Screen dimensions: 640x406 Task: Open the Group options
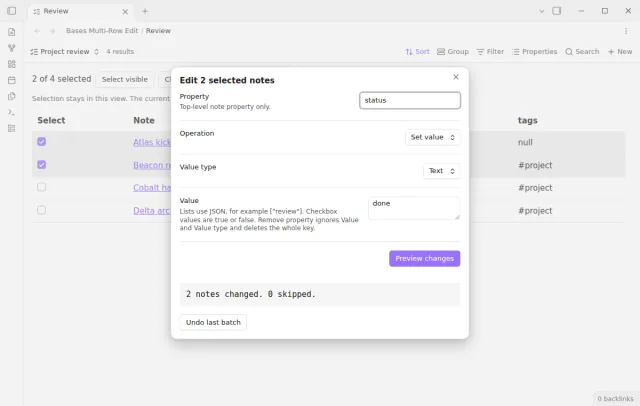[453, 52]
